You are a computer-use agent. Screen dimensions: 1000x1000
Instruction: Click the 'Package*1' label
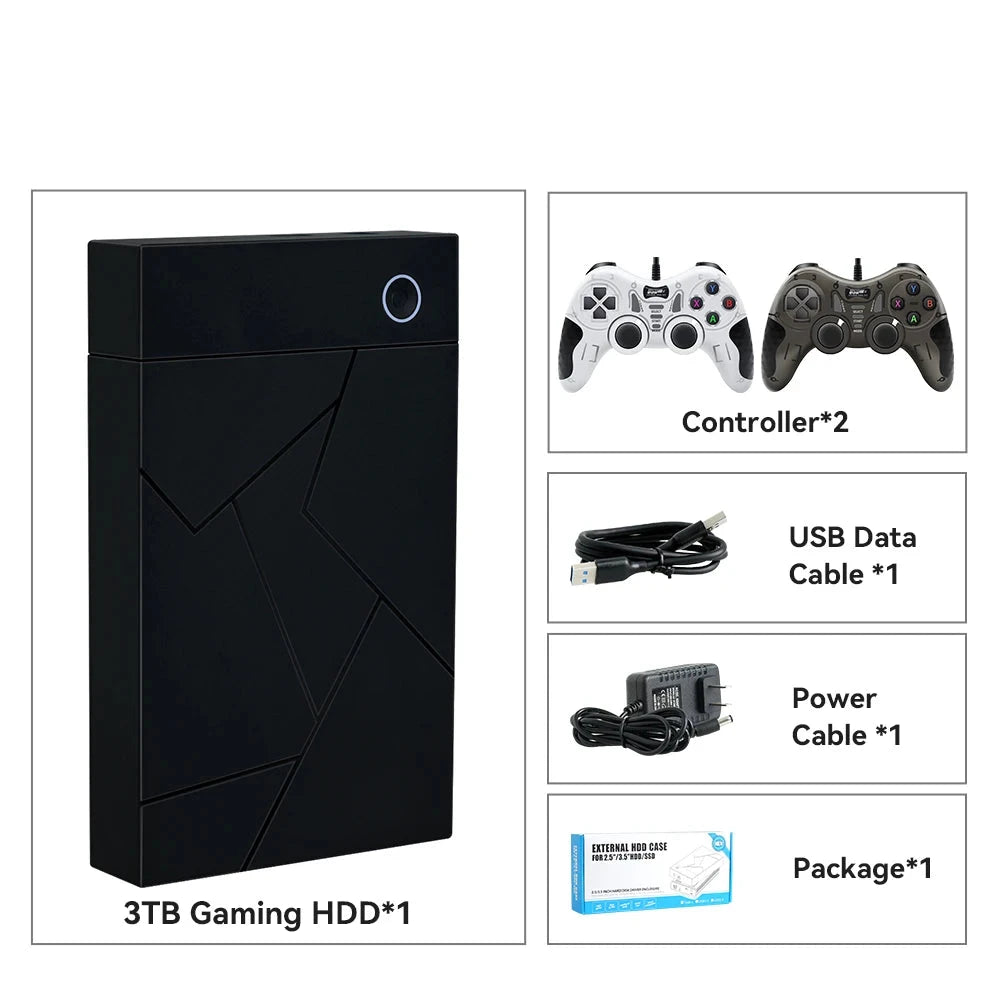click(862, 869)
